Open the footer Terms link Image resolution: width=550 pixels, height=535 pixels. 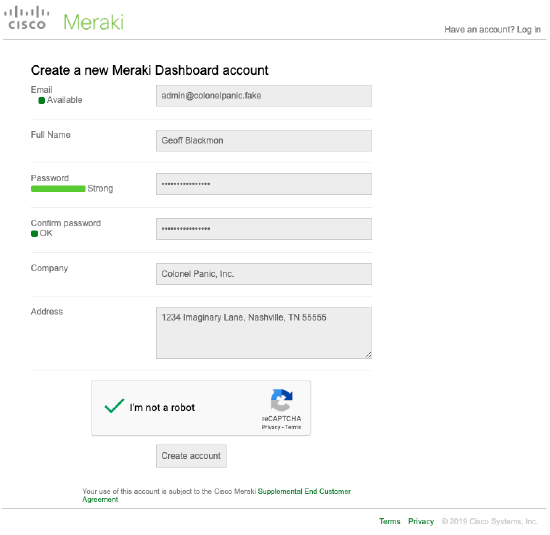(x=389, y=521)
